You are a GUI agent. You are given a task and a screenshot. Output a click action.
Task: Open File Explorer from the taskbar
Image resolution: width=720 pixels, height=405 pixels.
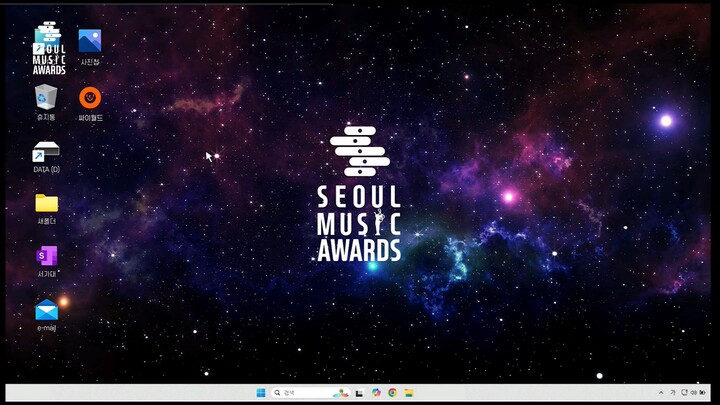pos(408,393)
